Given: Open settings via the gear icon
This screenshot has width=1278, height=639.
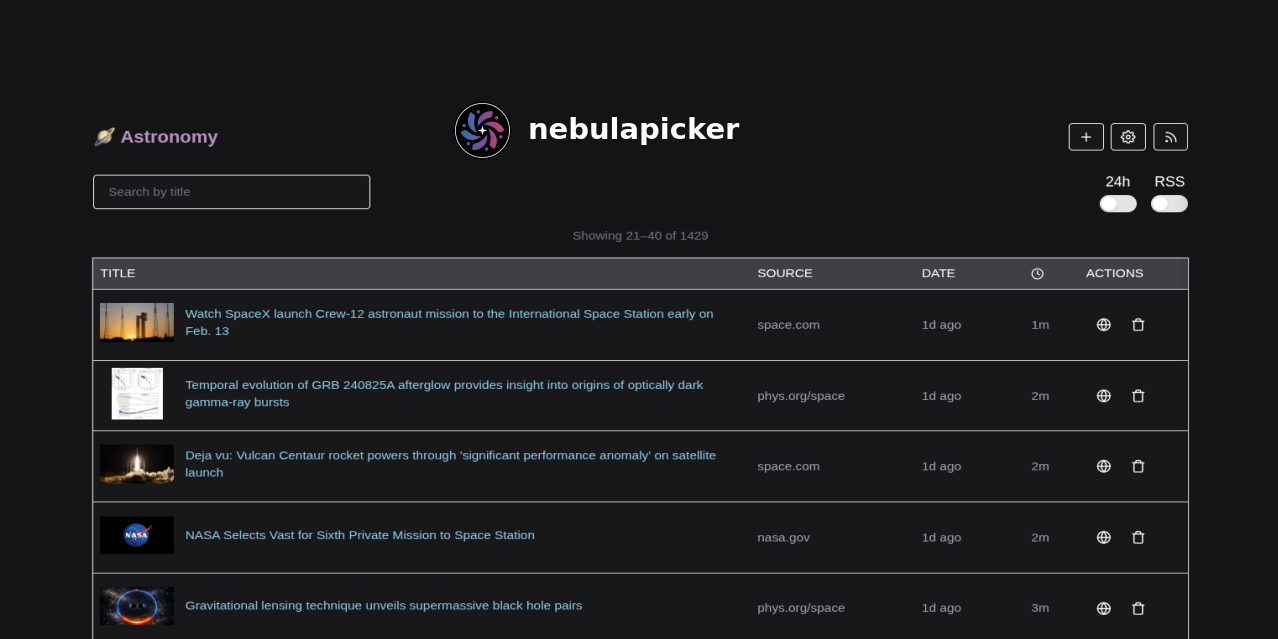Looking at the screenshot, I should pyautogui.click(x=1128, y=137).
